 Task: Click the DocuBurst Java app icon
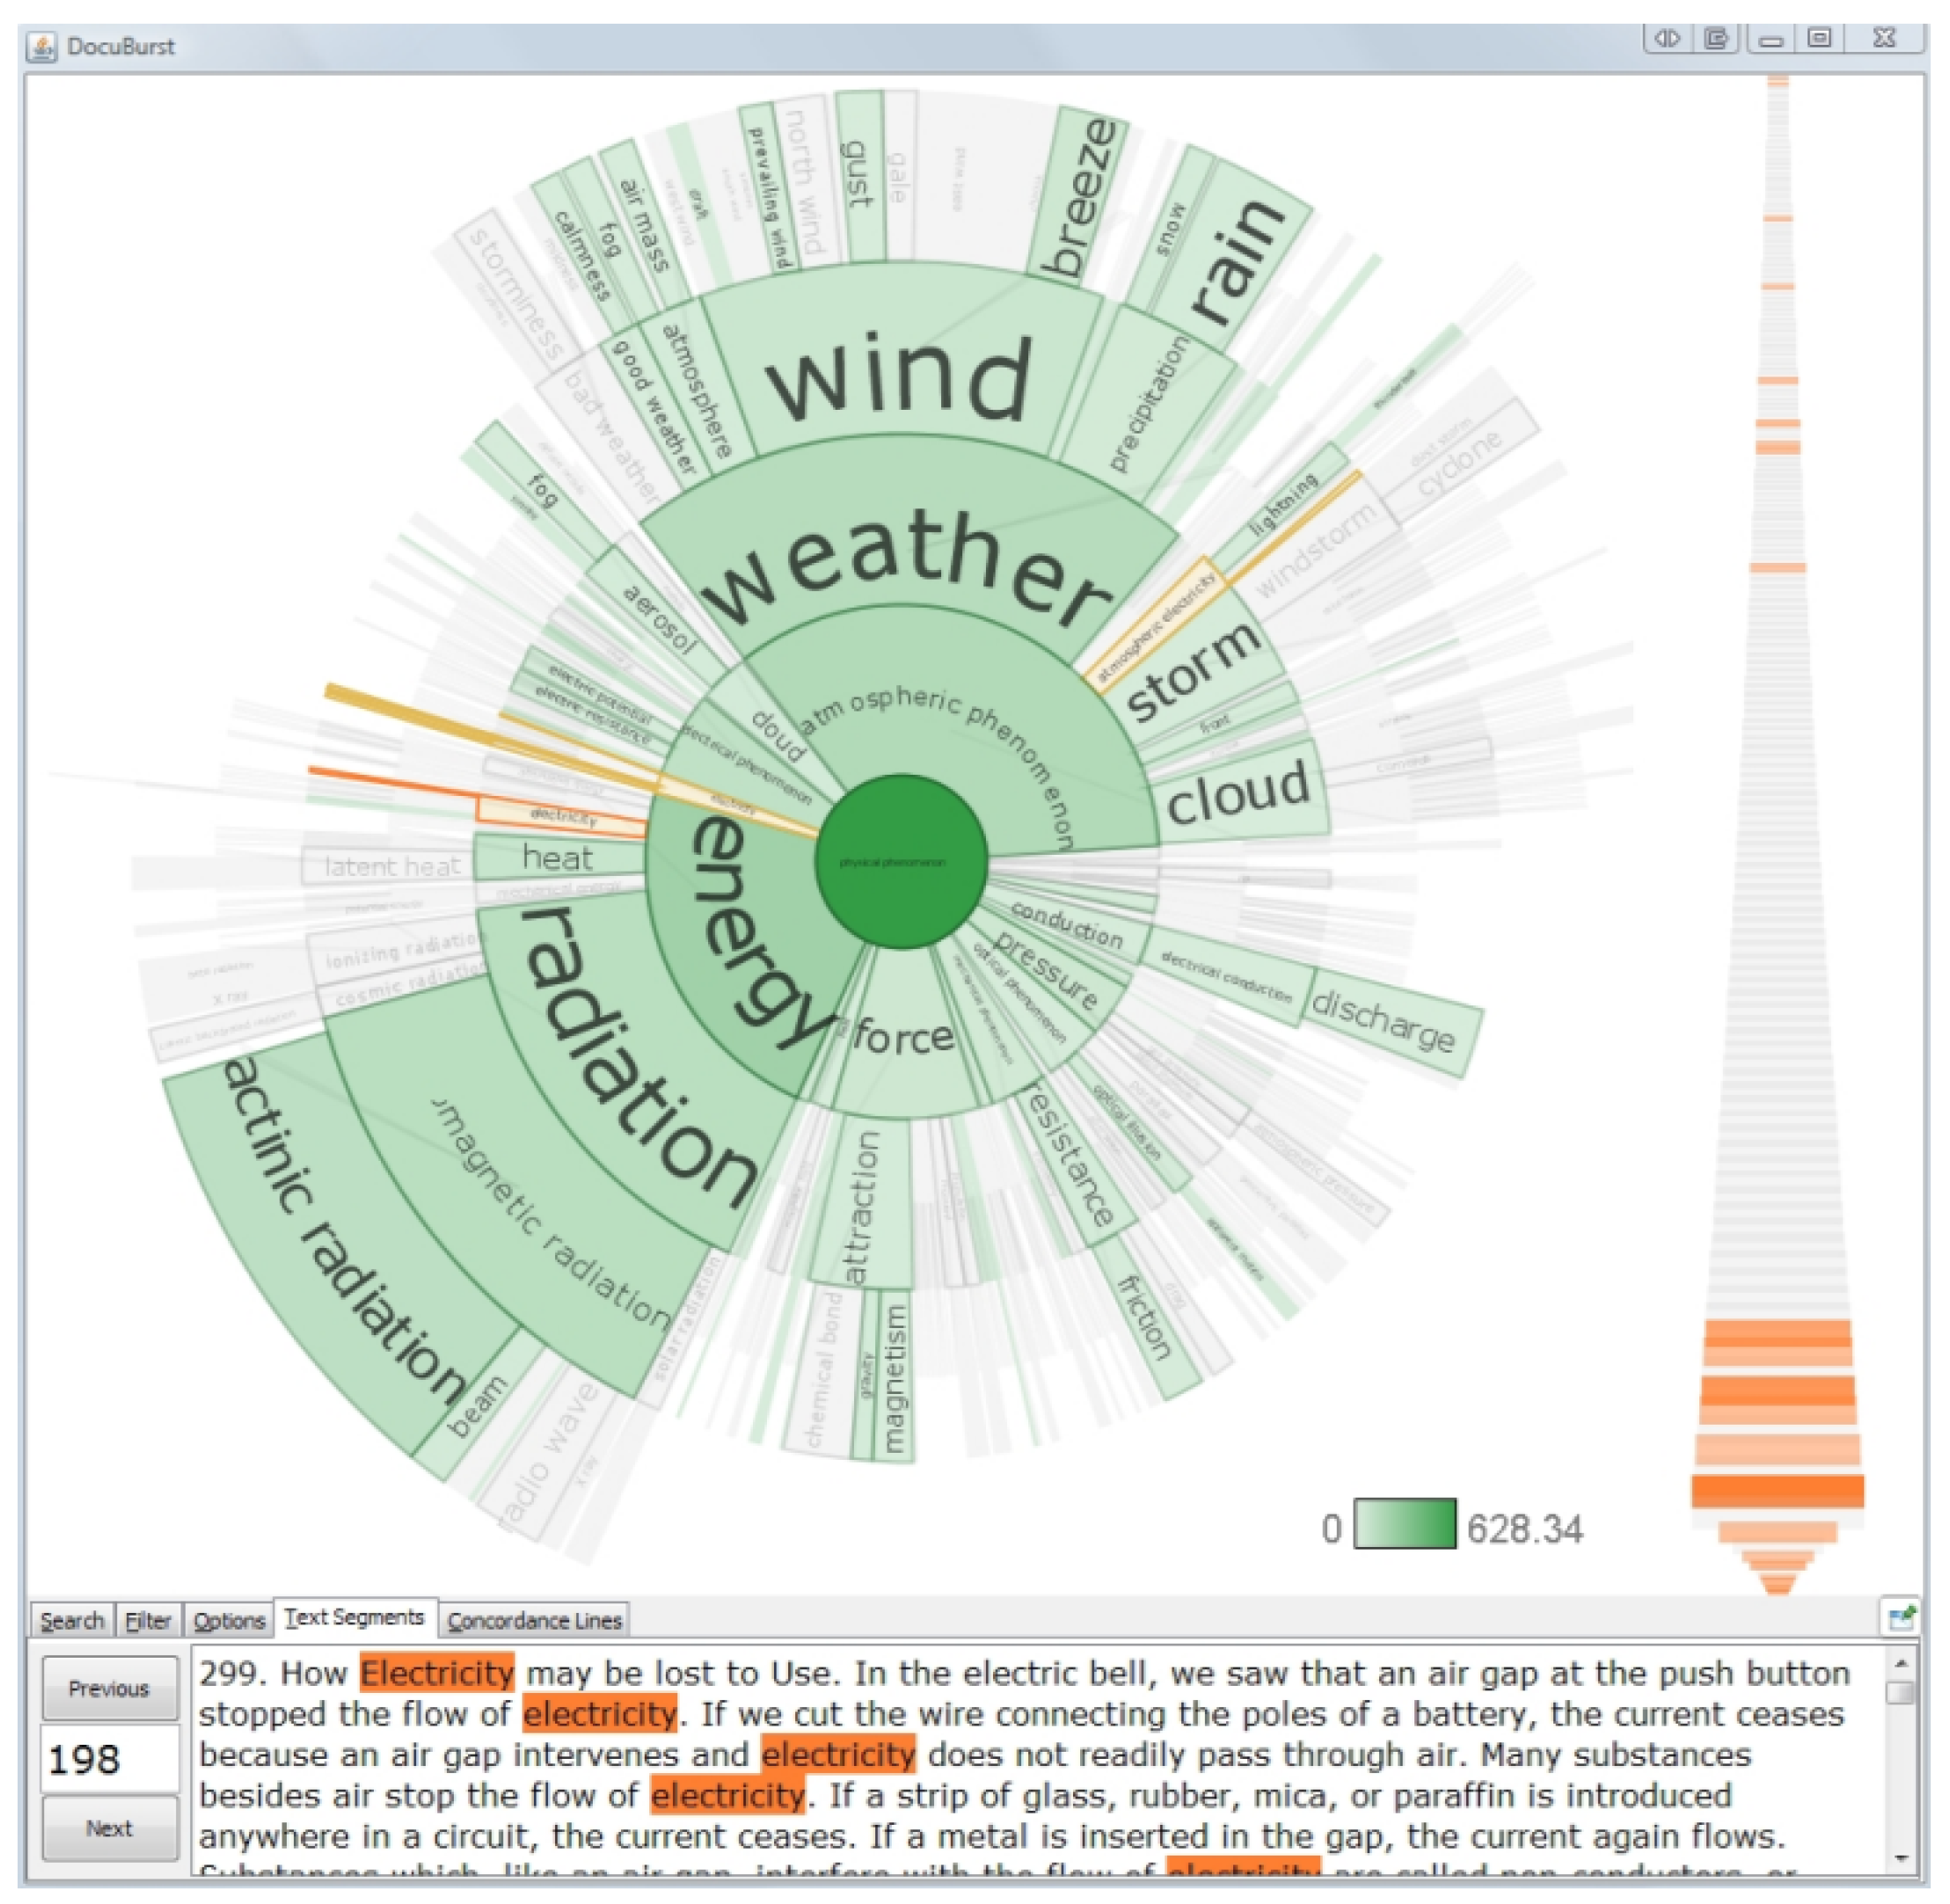41,47
